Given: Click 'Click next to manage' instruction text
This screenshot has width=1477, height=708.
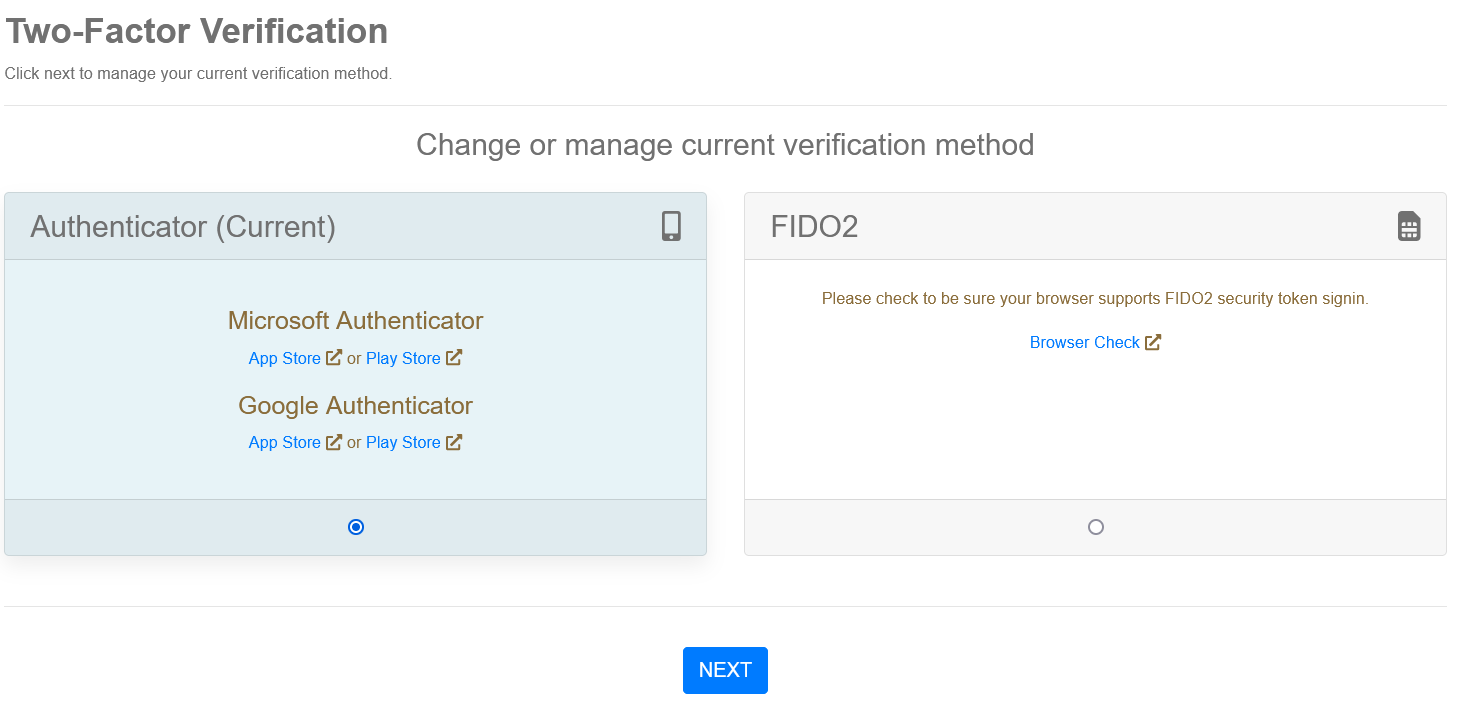Looking at the screenshot, I should [198, 74].
